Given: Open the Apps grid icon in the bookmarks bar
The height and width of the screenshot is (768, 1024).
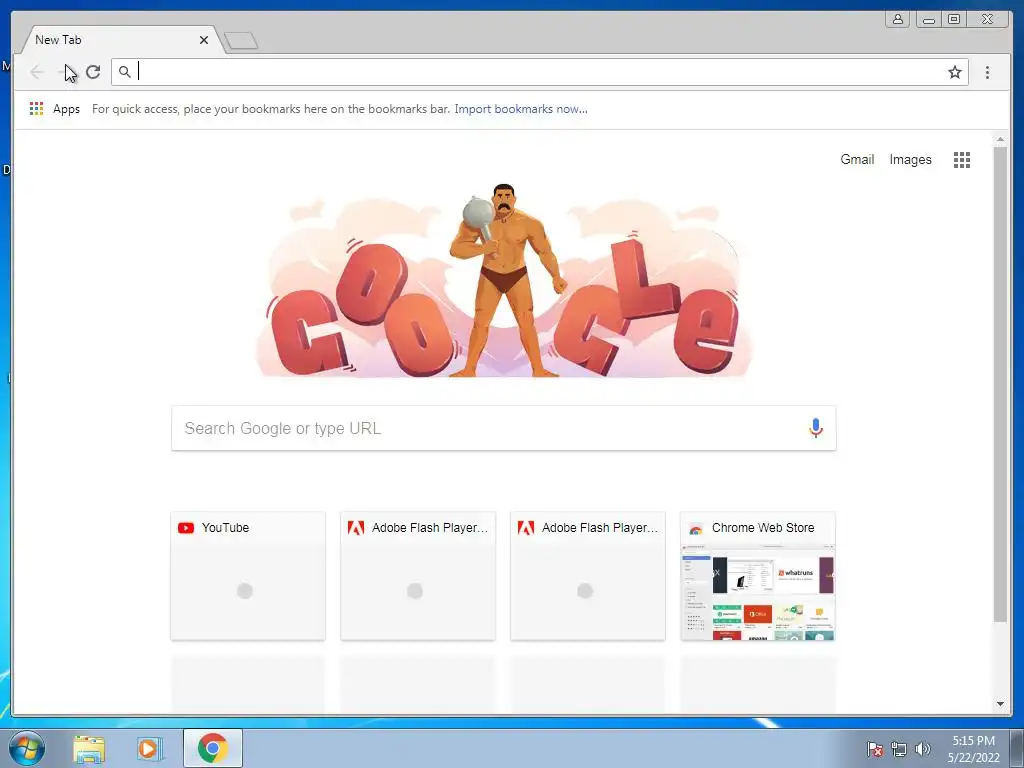Looking at the screenshot, I should click(37, 108).
